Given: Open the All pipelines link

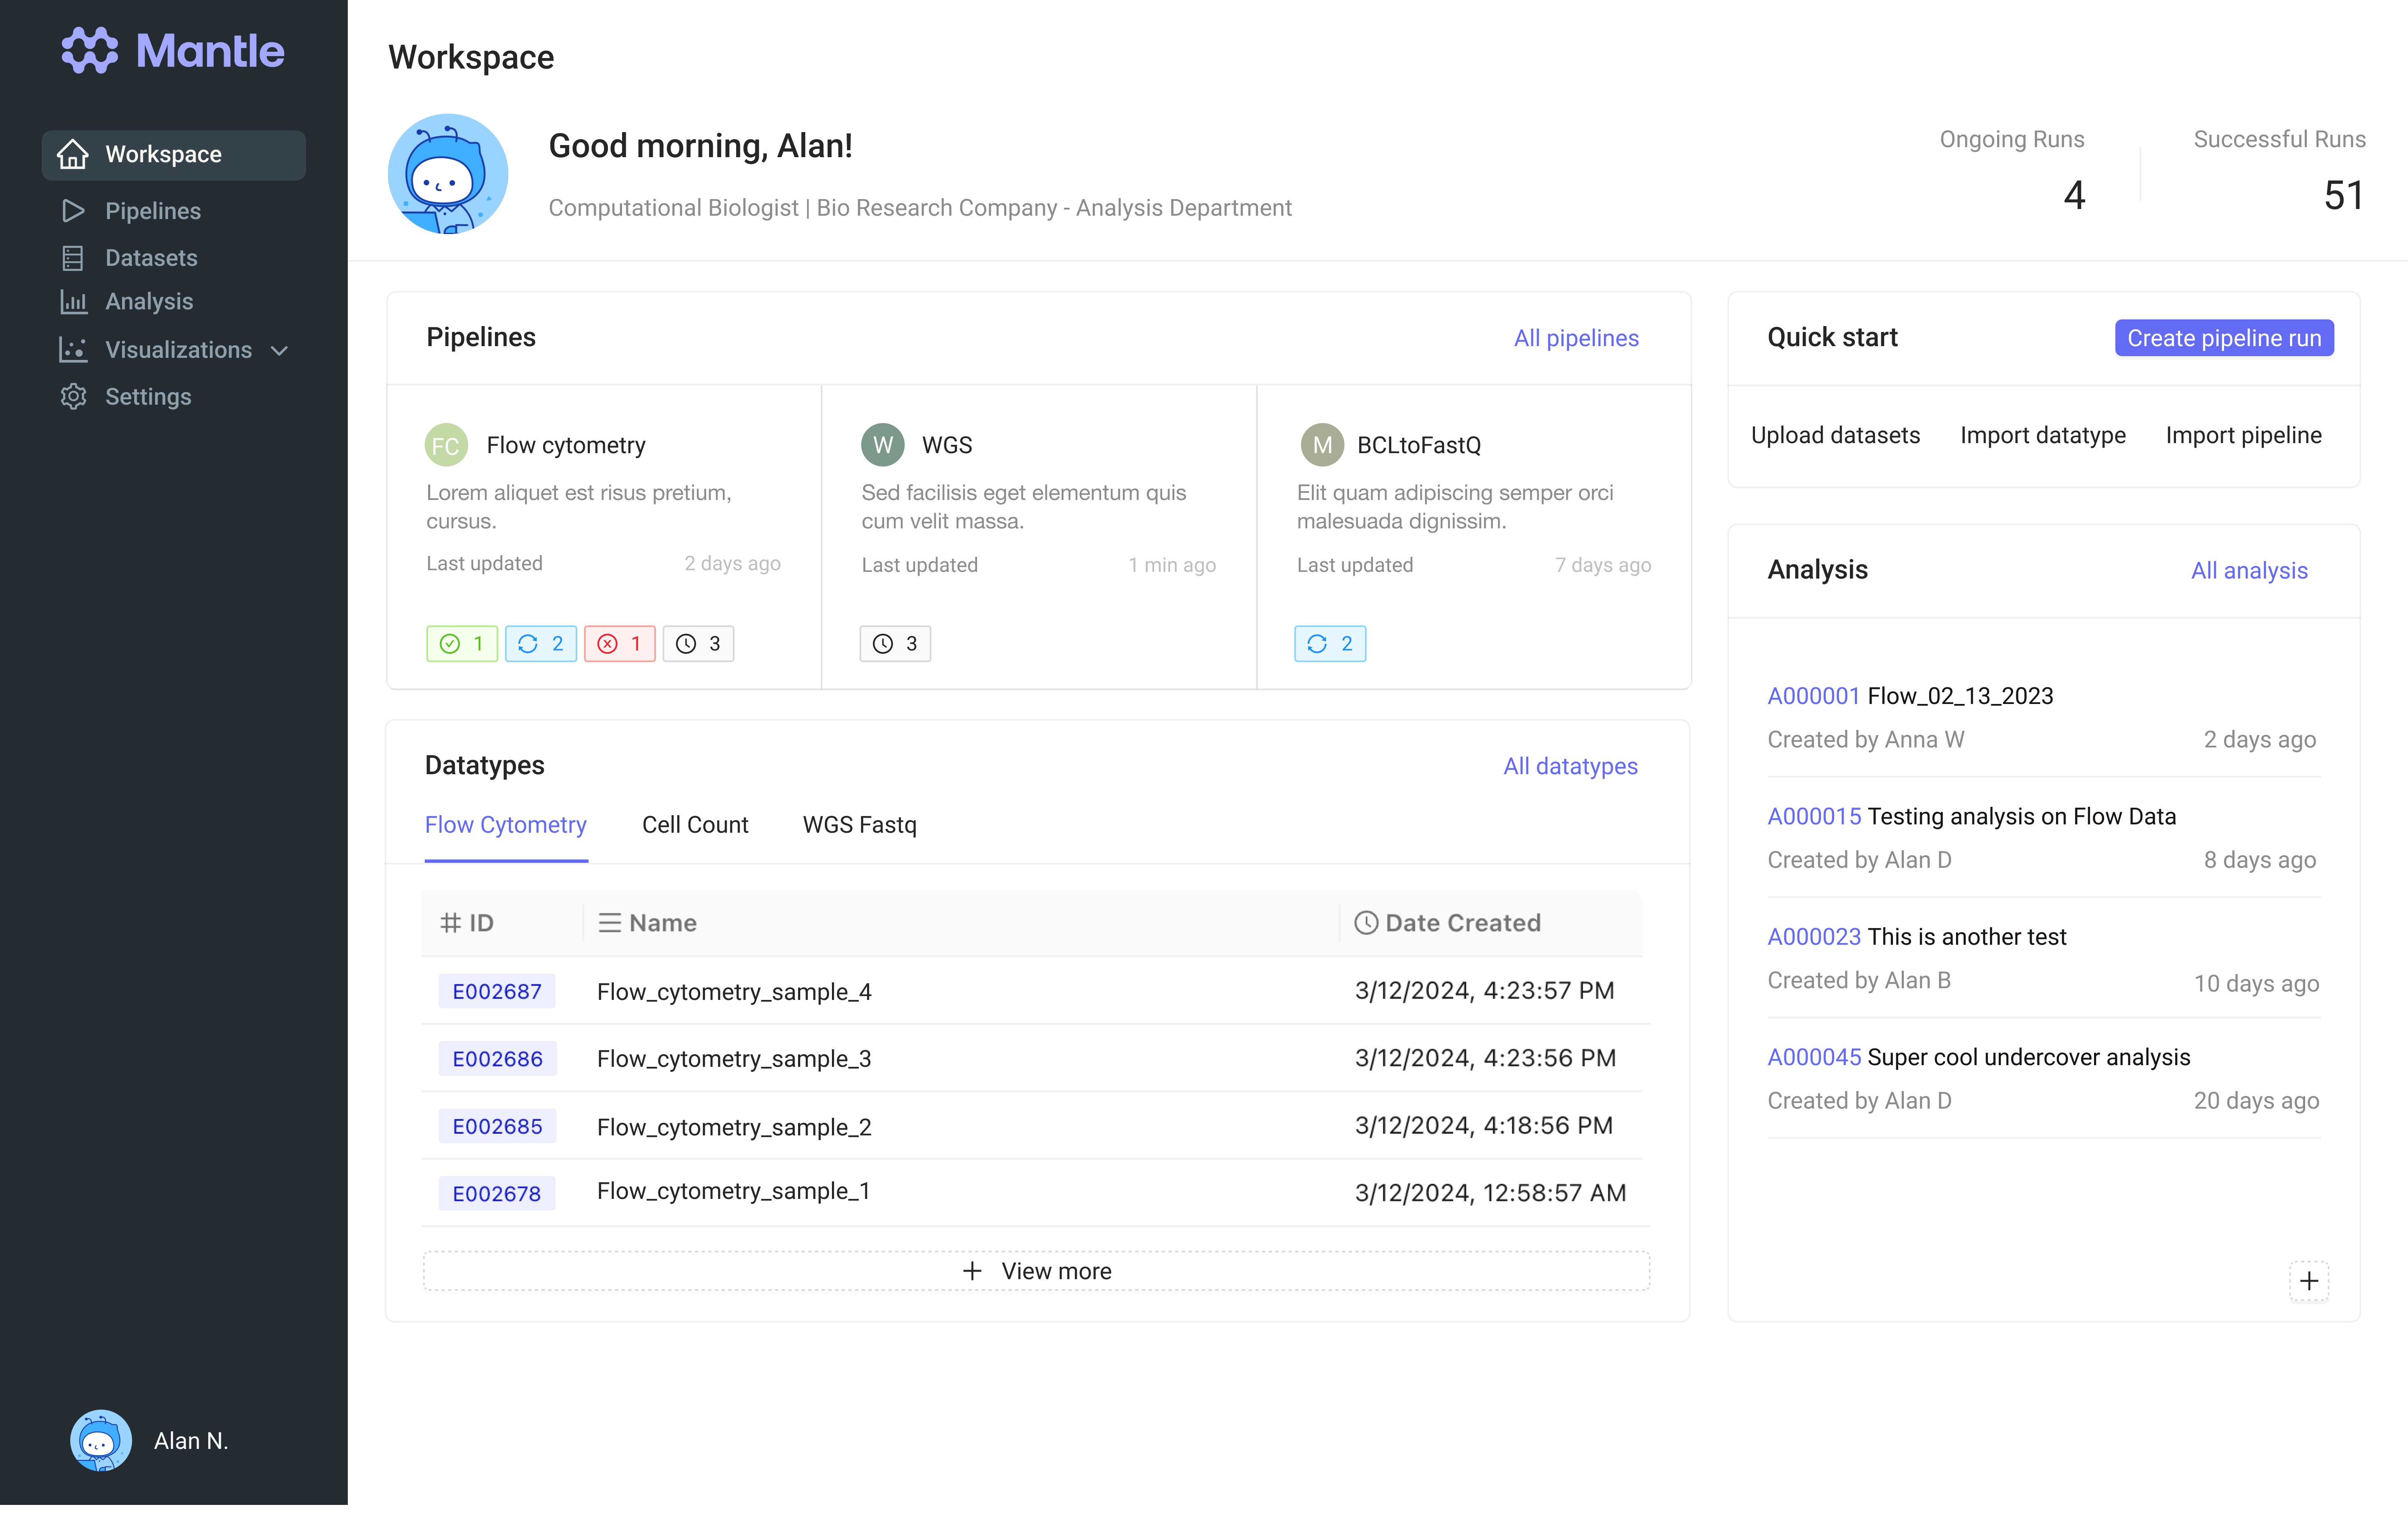Looking at the screenshot, I should click(1576, 338).
